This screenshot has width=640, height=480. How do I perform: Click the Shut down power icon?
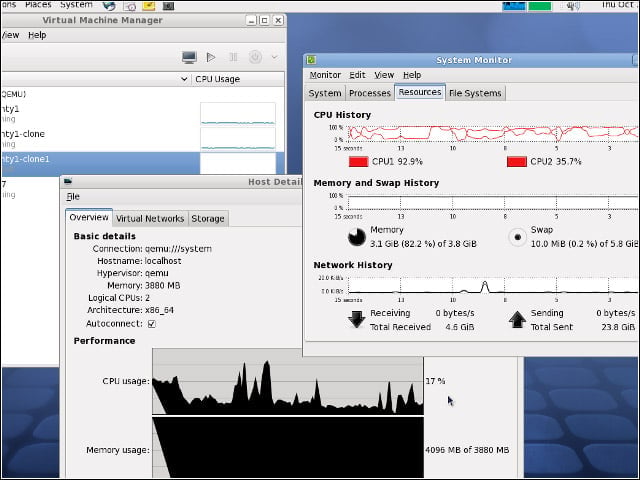[x=256, y=57]
